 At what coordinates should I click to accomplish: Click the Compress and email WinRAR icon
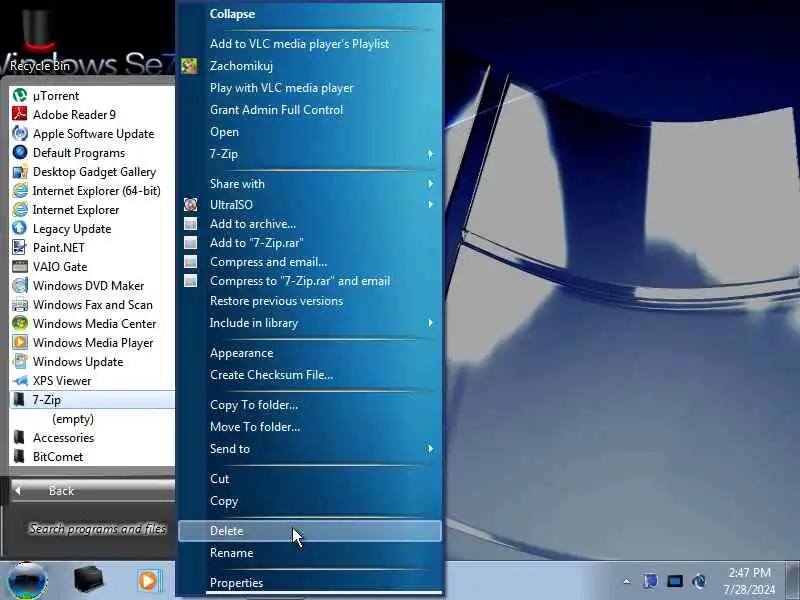tap(190, 262)
